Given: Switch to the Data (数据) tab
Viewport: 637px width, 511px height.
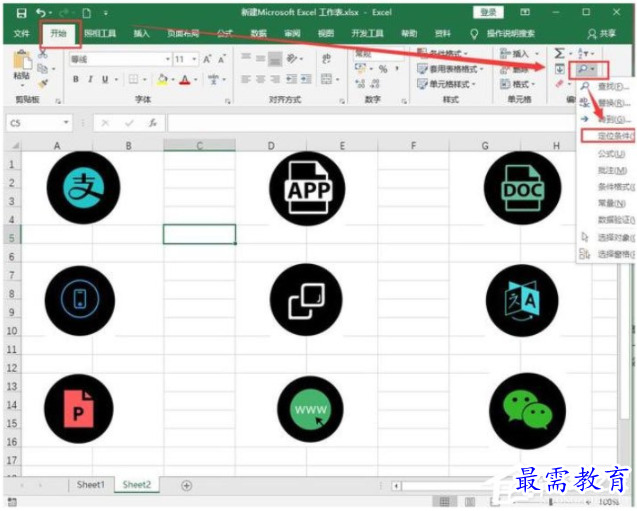Looking at the screenshot, I should pyautogui.click(x=258, y=33).
